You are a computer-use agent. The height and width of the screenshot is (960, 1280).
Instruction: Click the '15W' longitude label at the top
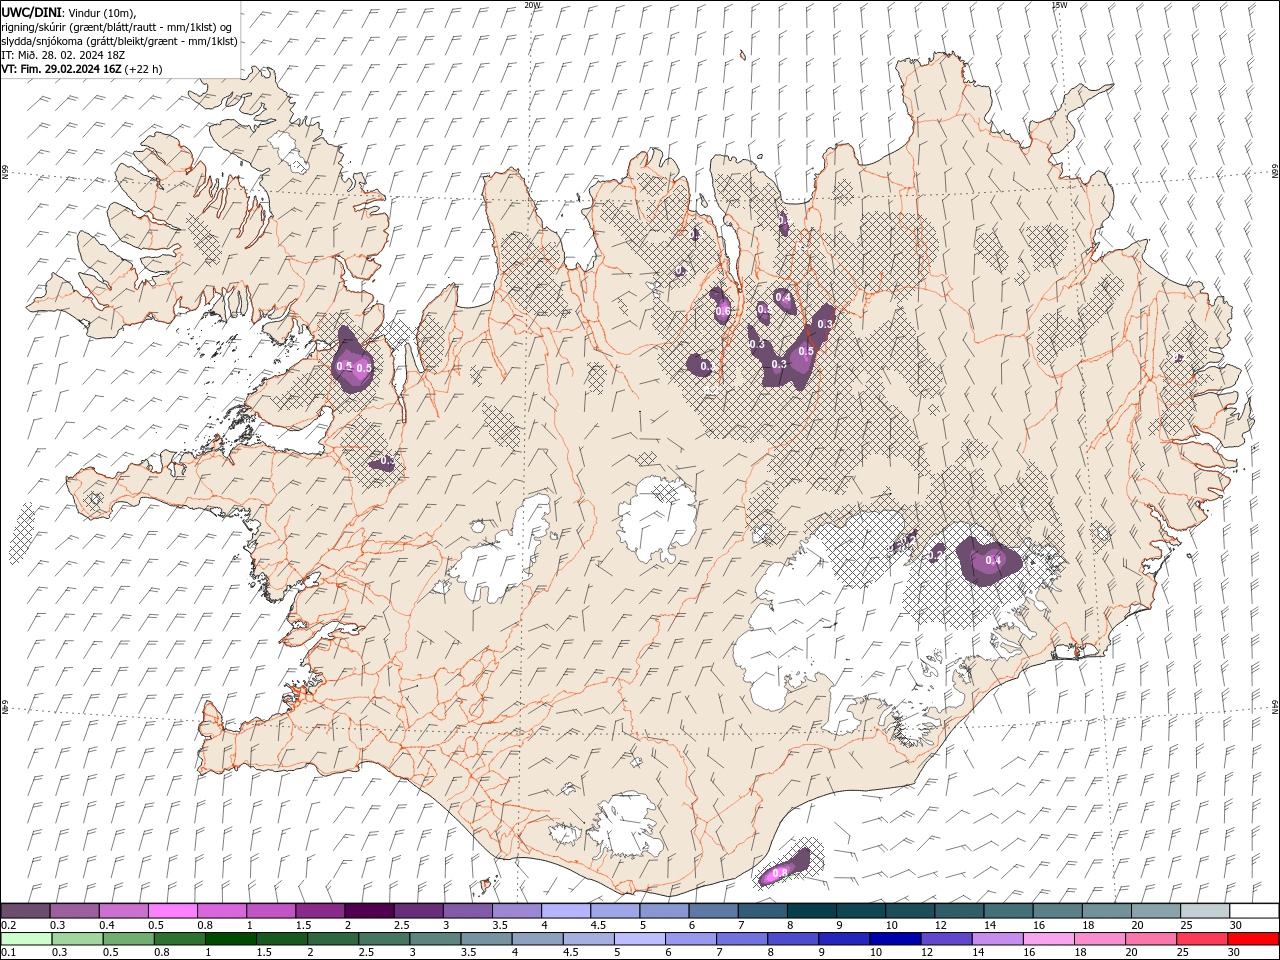[1059, 4]
